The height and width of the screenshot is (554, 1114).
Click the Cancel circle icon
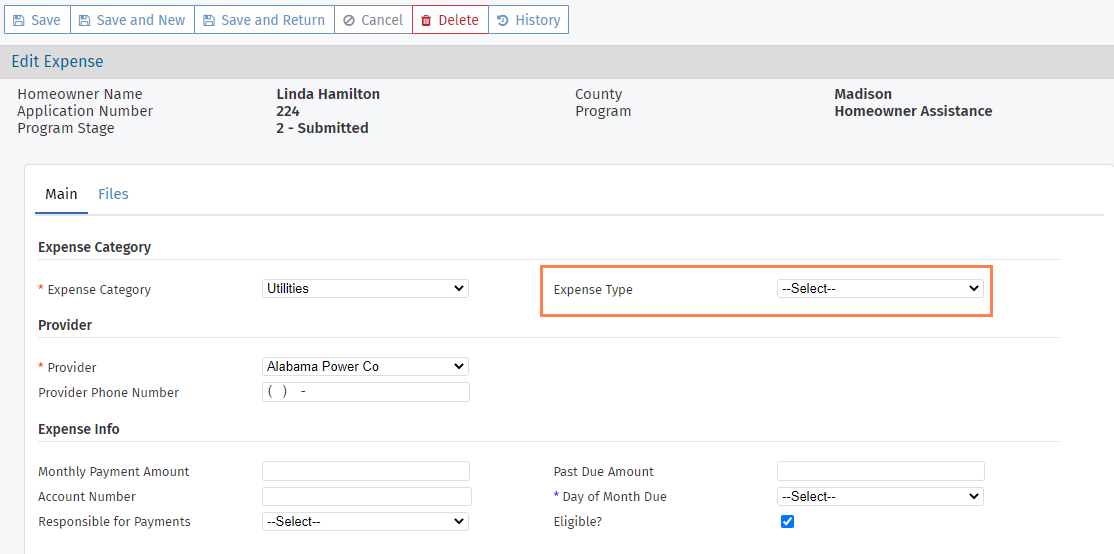tap(349, 20)
